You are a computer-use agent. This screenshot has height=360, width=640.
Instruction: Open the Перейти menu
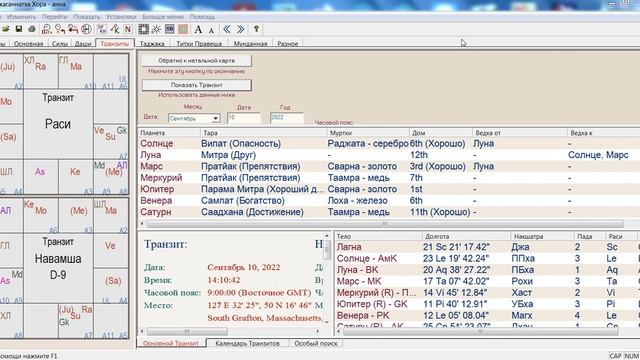54,17
